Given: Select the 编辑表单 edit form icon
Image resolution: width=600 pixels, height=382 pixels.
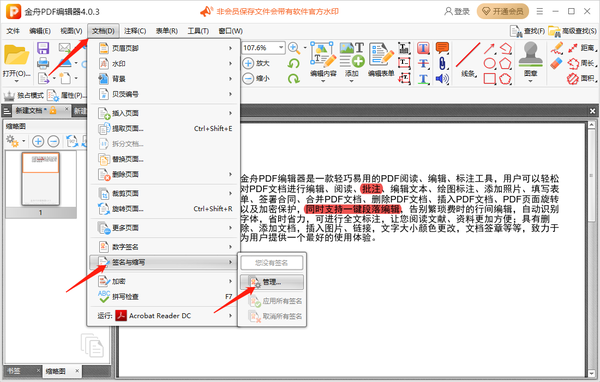Looking at the screenshot, I should coord(381,55).
